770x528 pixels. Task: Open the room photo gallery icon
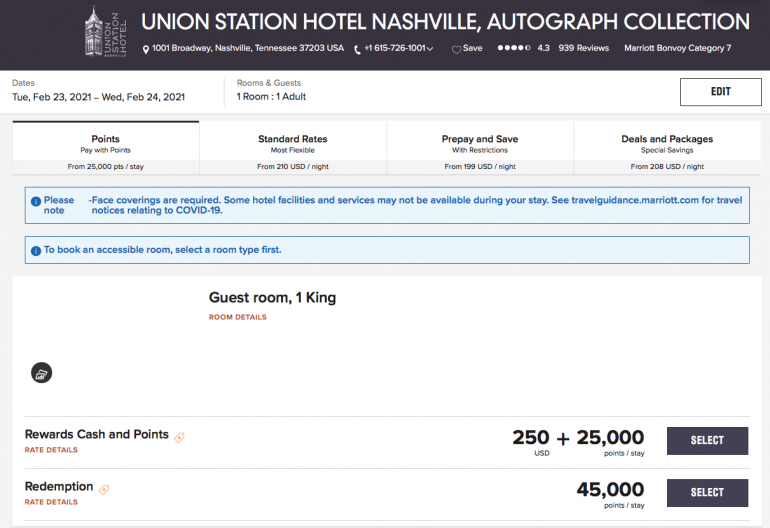41,373
